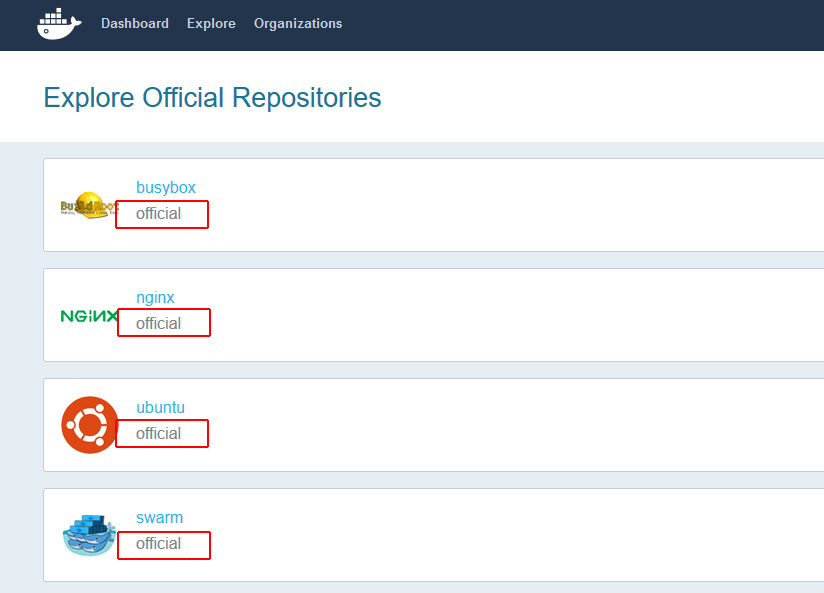Click the official label under nginx
Image resolution: width=824 pixels, height=593 pixels.
(x=159, y=323)
